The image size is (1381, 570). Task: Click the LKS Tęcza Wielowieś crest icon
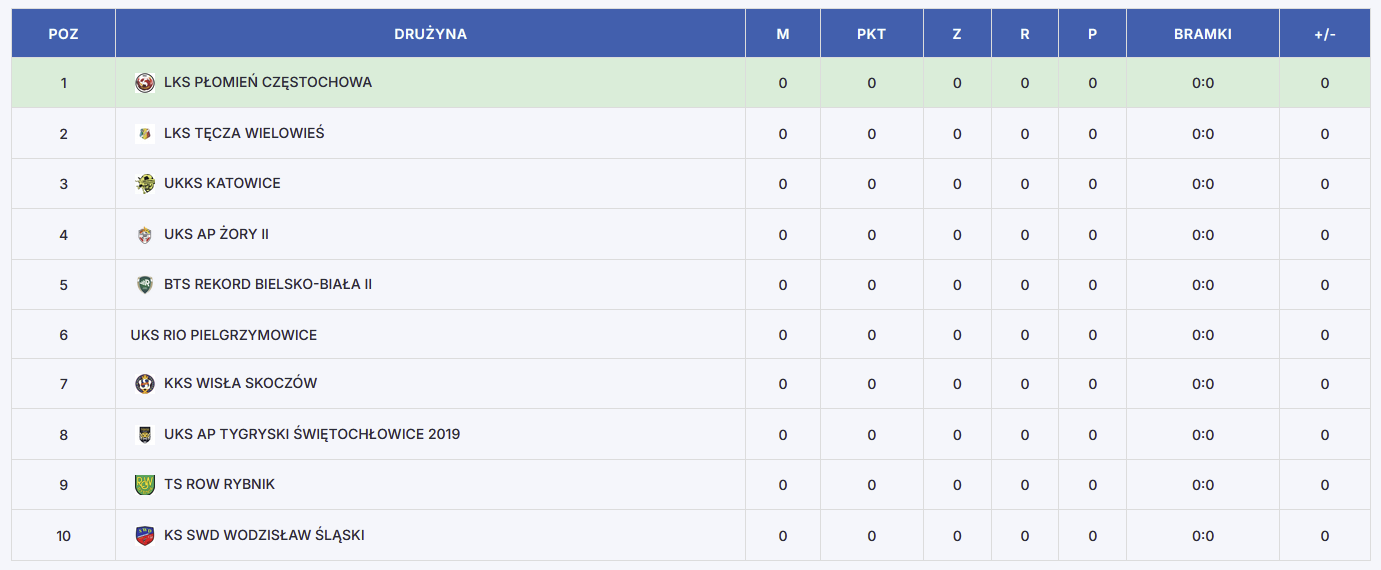(x=145, y=133)
